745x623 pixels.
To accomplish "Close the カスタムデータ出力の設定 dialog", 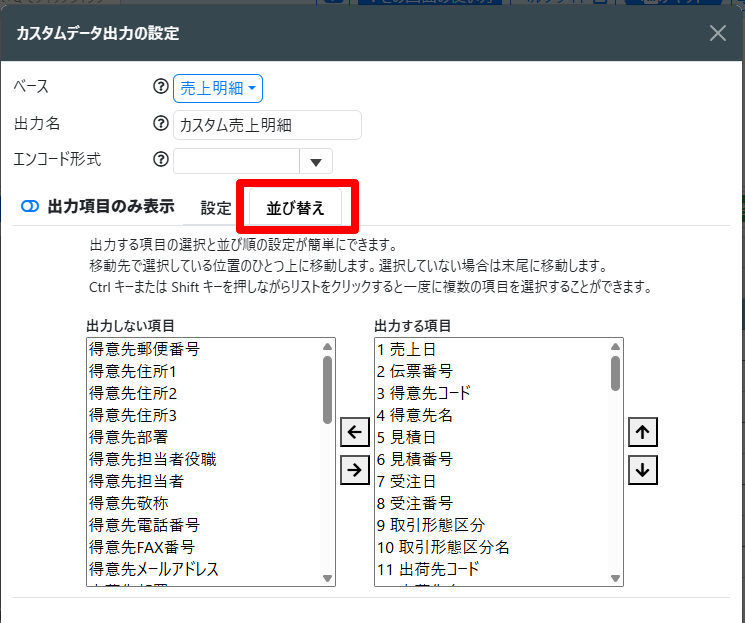I will pyautogui.click(x=717, y=33).
